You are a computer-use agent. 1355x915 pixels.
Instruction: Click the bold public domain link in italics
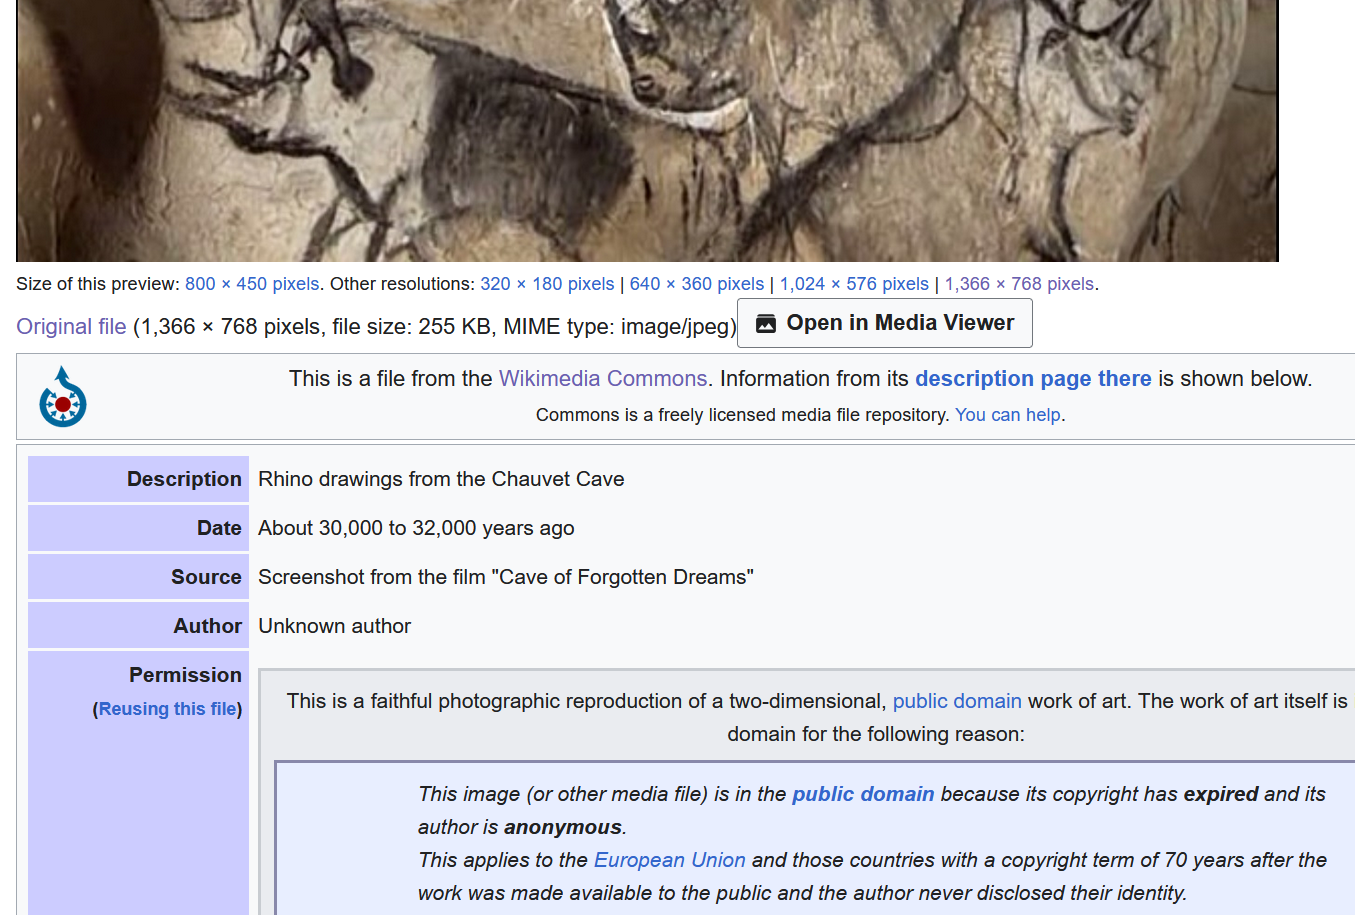[862, 793]
